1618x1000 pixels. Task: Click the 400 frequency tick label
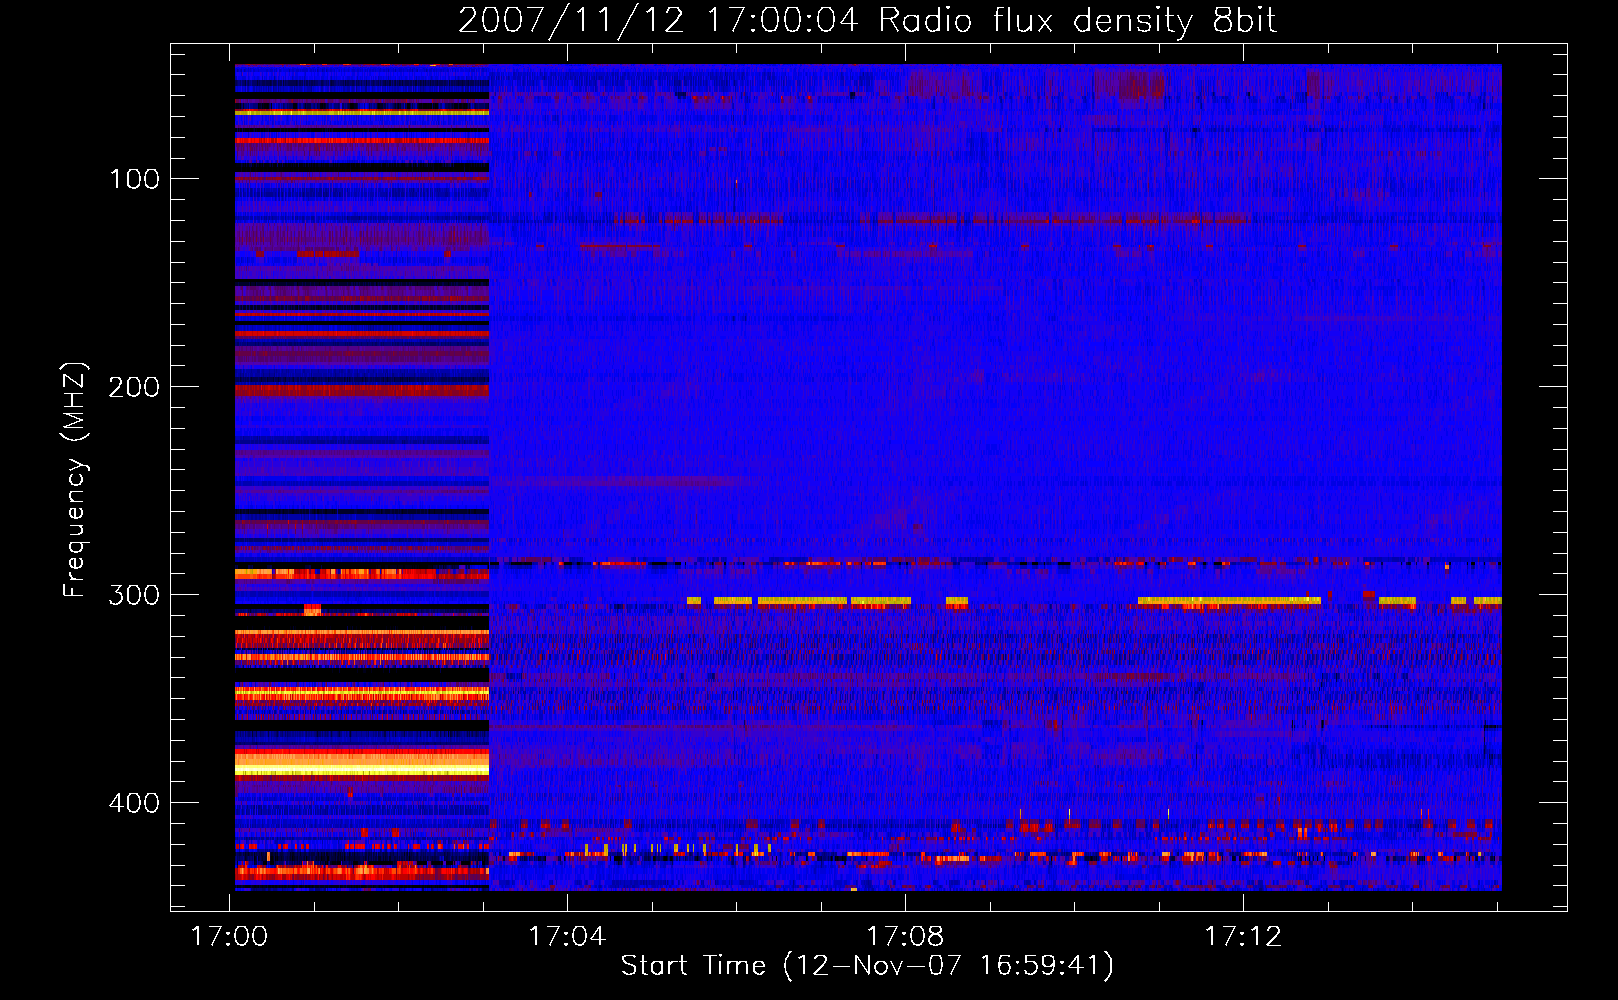[134, 803]
